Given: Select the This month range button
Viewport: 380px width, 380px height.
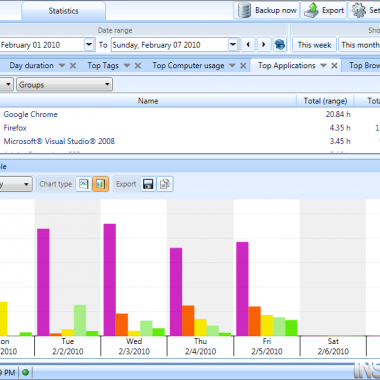Looking at the screenshot, I should pos(359,45).
